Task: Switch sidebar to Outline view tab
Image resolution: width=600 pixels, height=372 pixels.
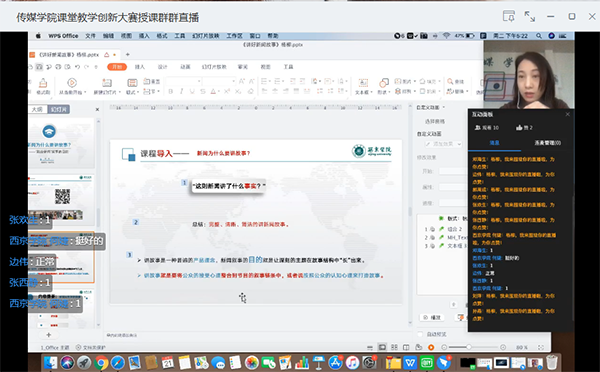Action: (38, 109)
